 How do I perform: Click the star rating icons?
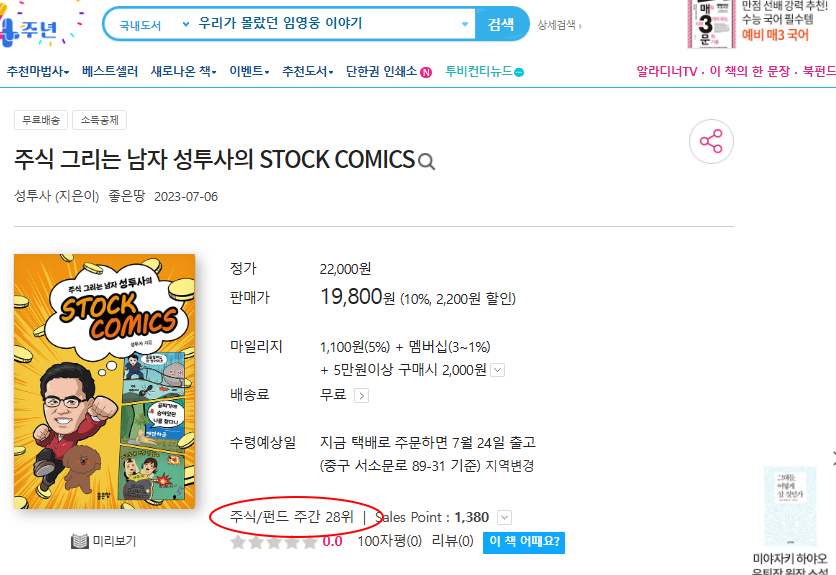coord(274,542)
